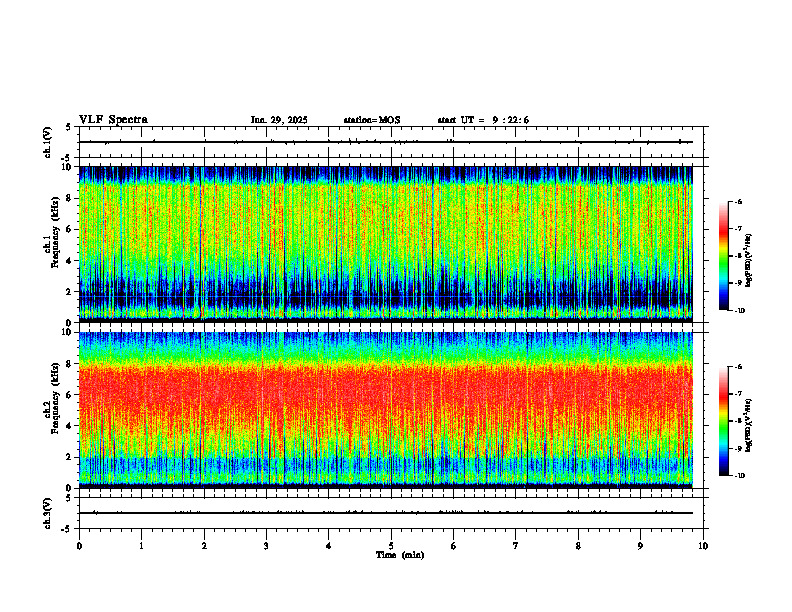Viewport: 792px width, 612px height.
Task: Click the "ch.3(V)" axis label
Action: click(48, 513)
